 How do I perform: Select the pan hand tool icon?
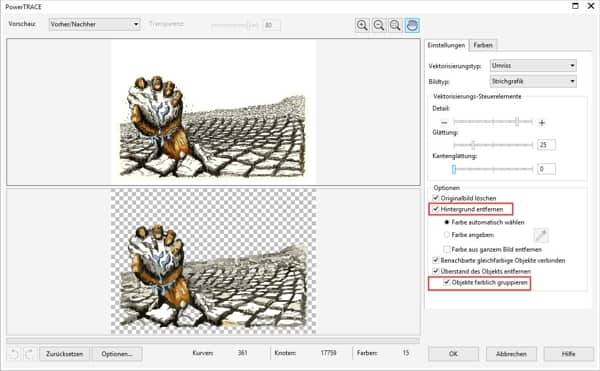pos(412,25)
